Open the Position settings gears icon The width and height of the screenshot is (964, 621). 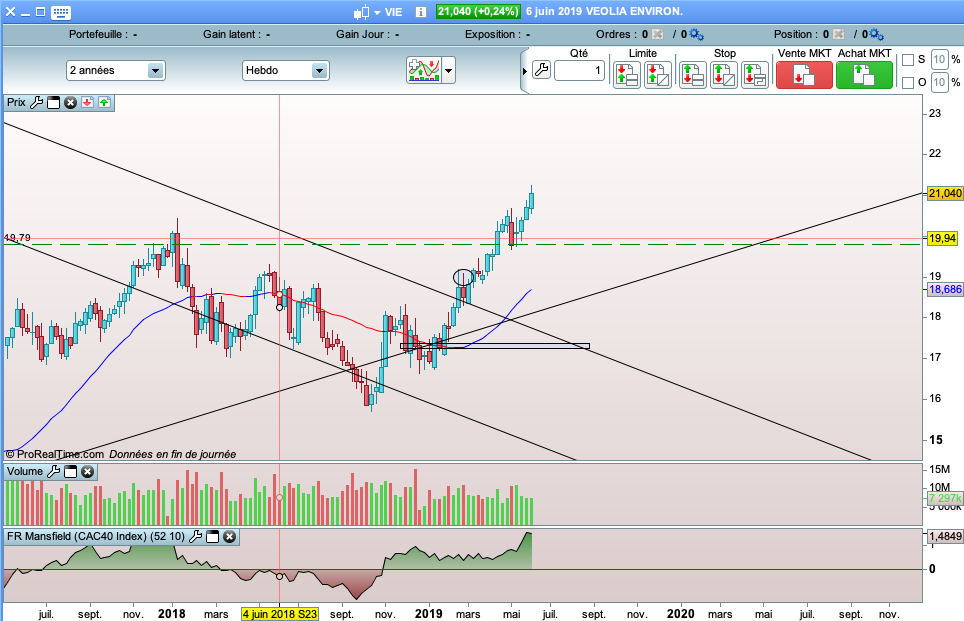point(877,34)
